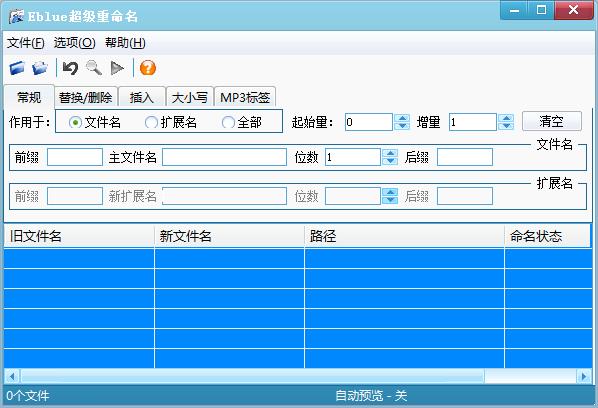Image resolution: width=598 pixels, height=408 pixels.
Task: Open the 选项(O) menu
Action: 74,43
